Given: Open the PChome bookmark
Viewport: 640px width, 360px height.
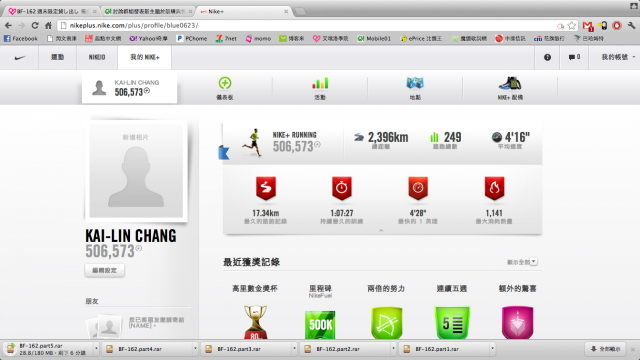Looking at the screenshot, I should click(x=192, y=38).
